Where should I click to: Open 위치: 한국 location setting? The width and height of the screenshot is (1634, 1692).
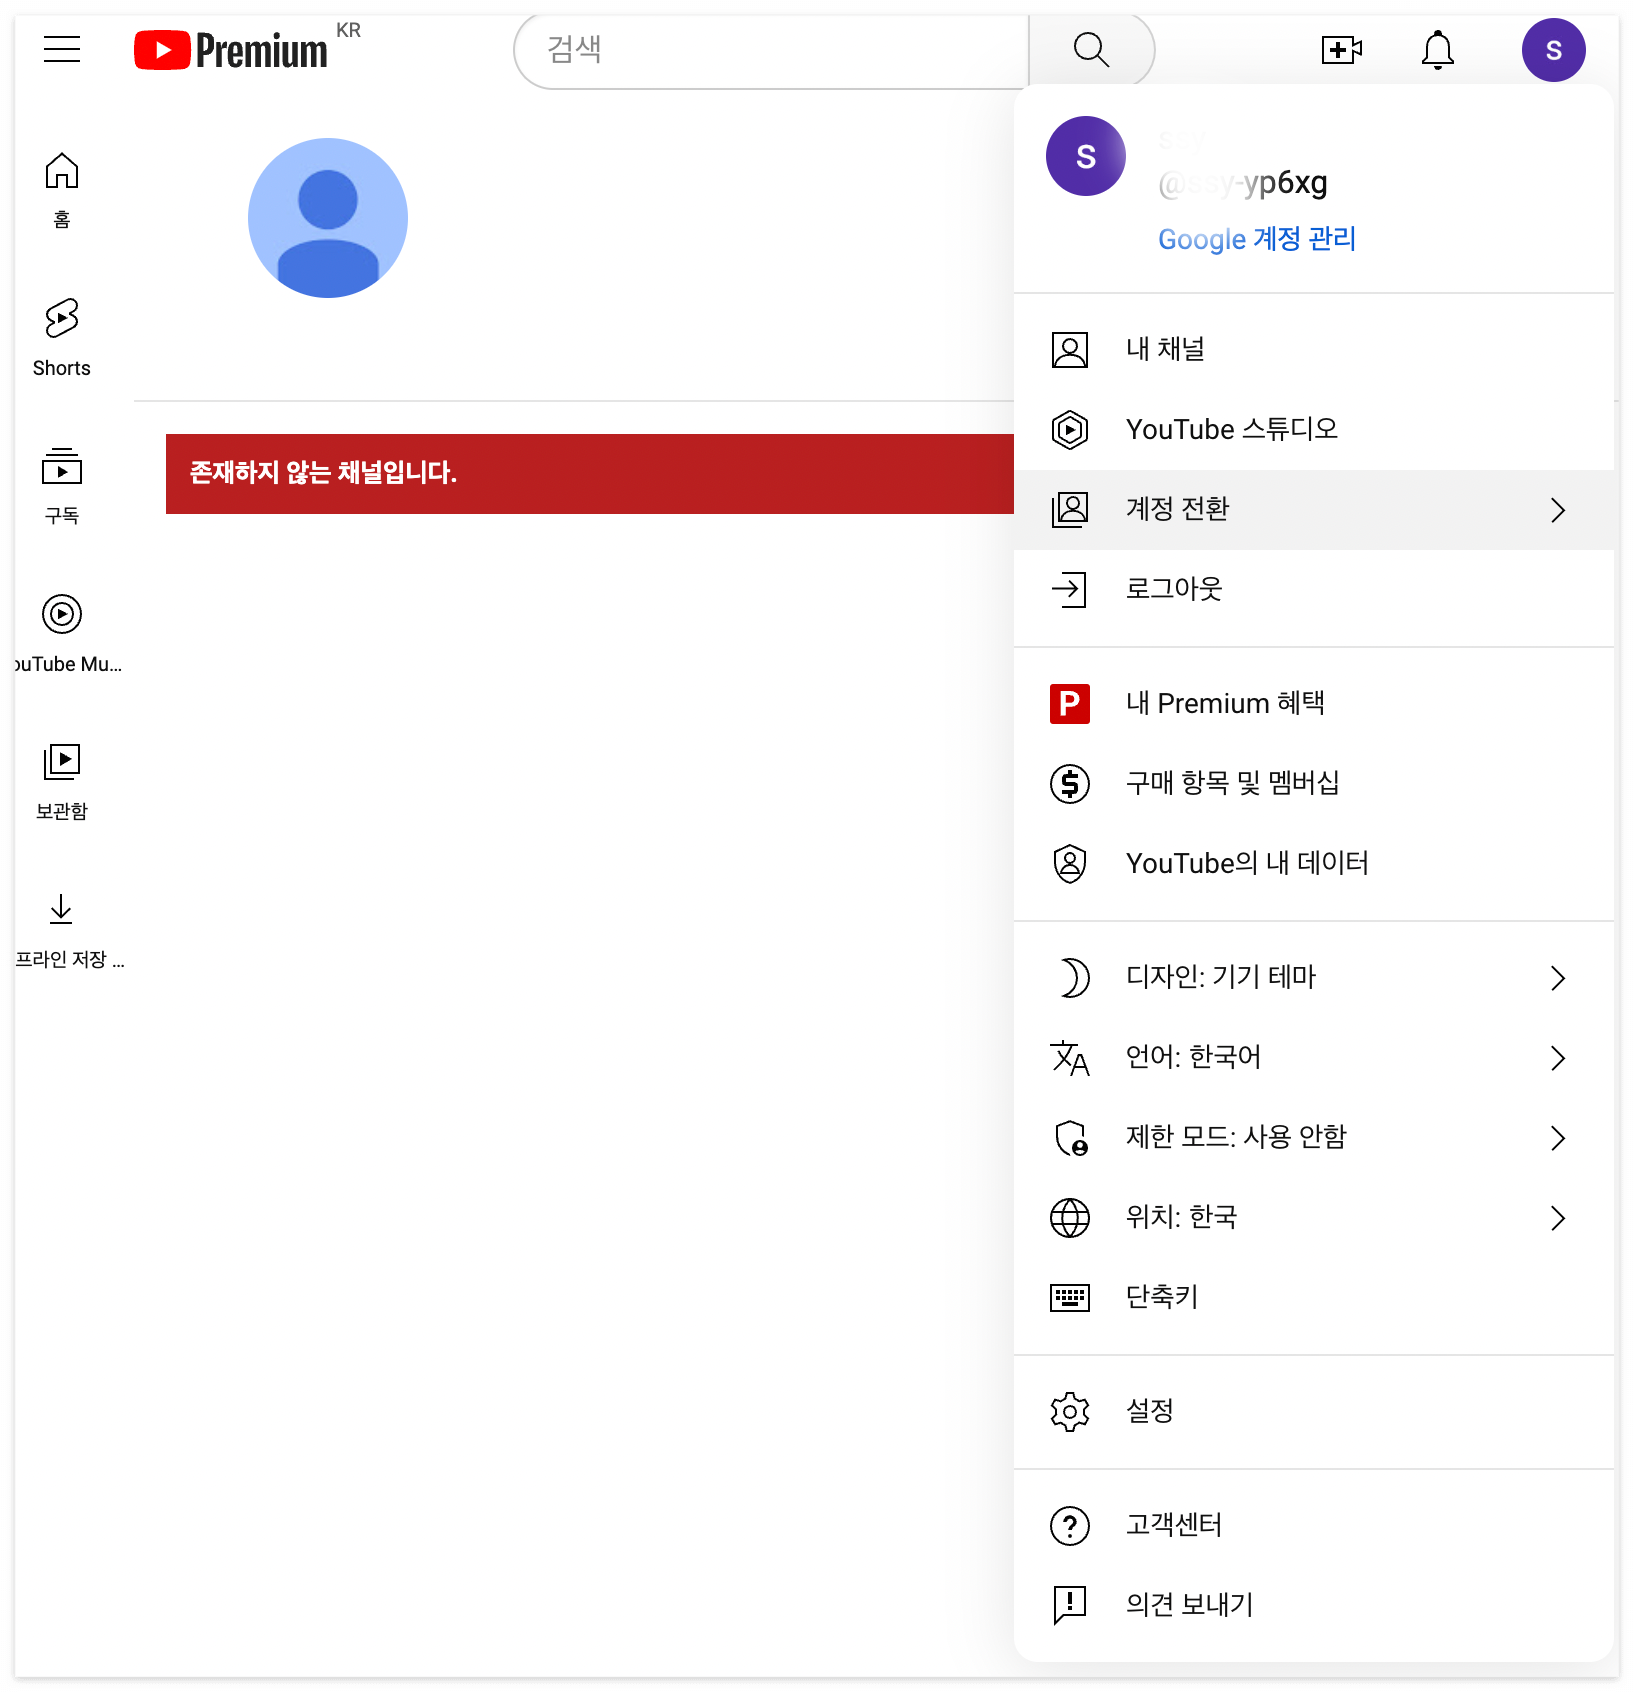[1314, 1218]
